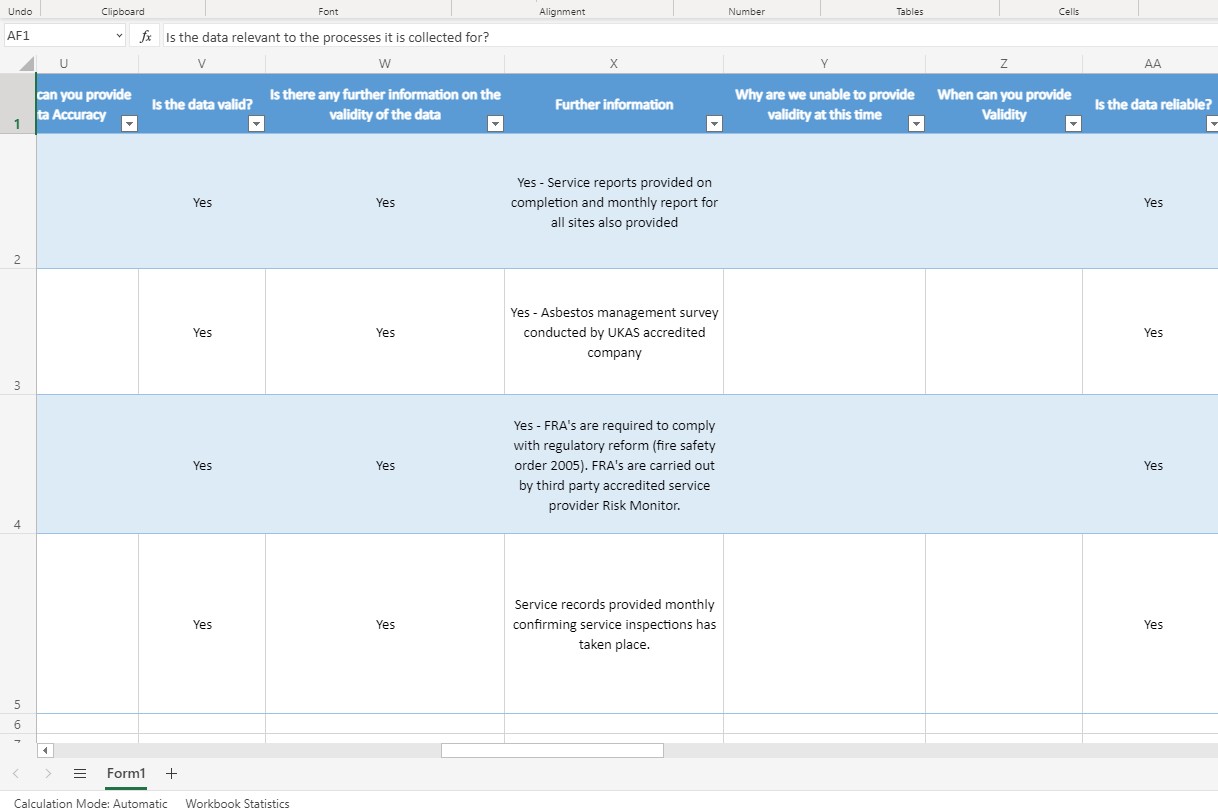Select empty cell Z3 under 'When can you provide'
The height and width of the screenshot is (811, 1218).
[1004, 332]
